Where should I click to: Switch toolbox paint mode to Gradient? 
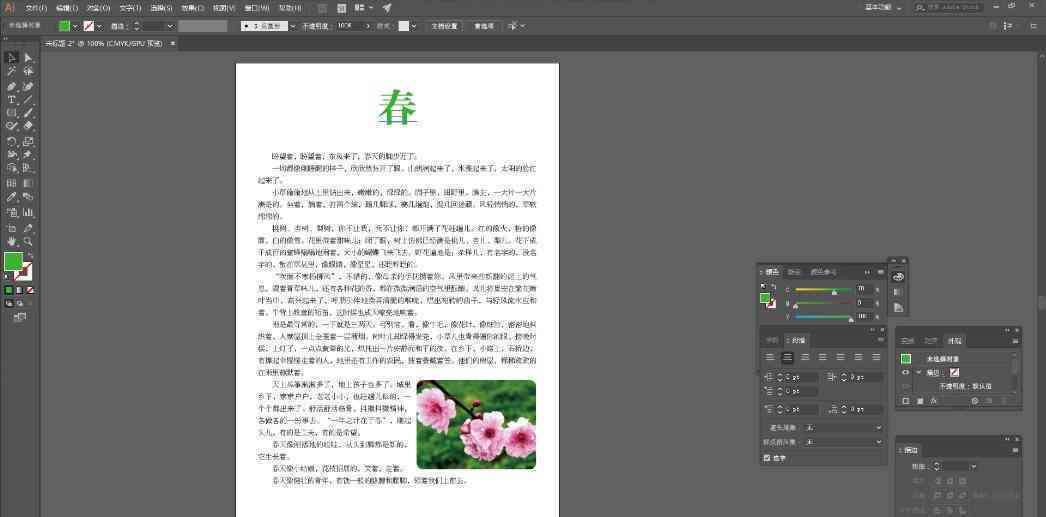tap(19, 290)
